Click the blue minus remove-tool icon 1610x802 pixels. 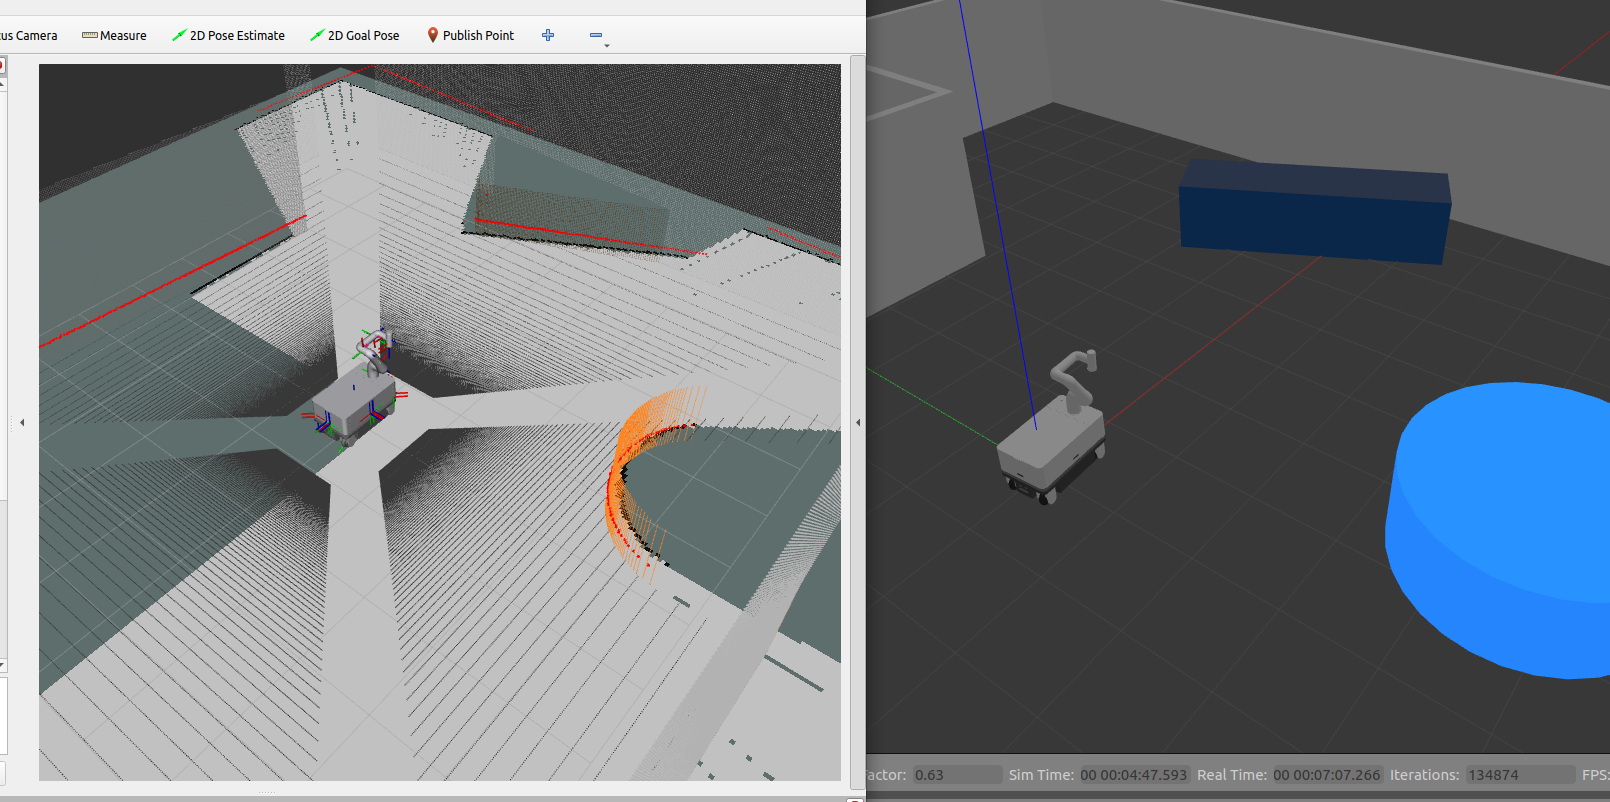click(596, 35)
